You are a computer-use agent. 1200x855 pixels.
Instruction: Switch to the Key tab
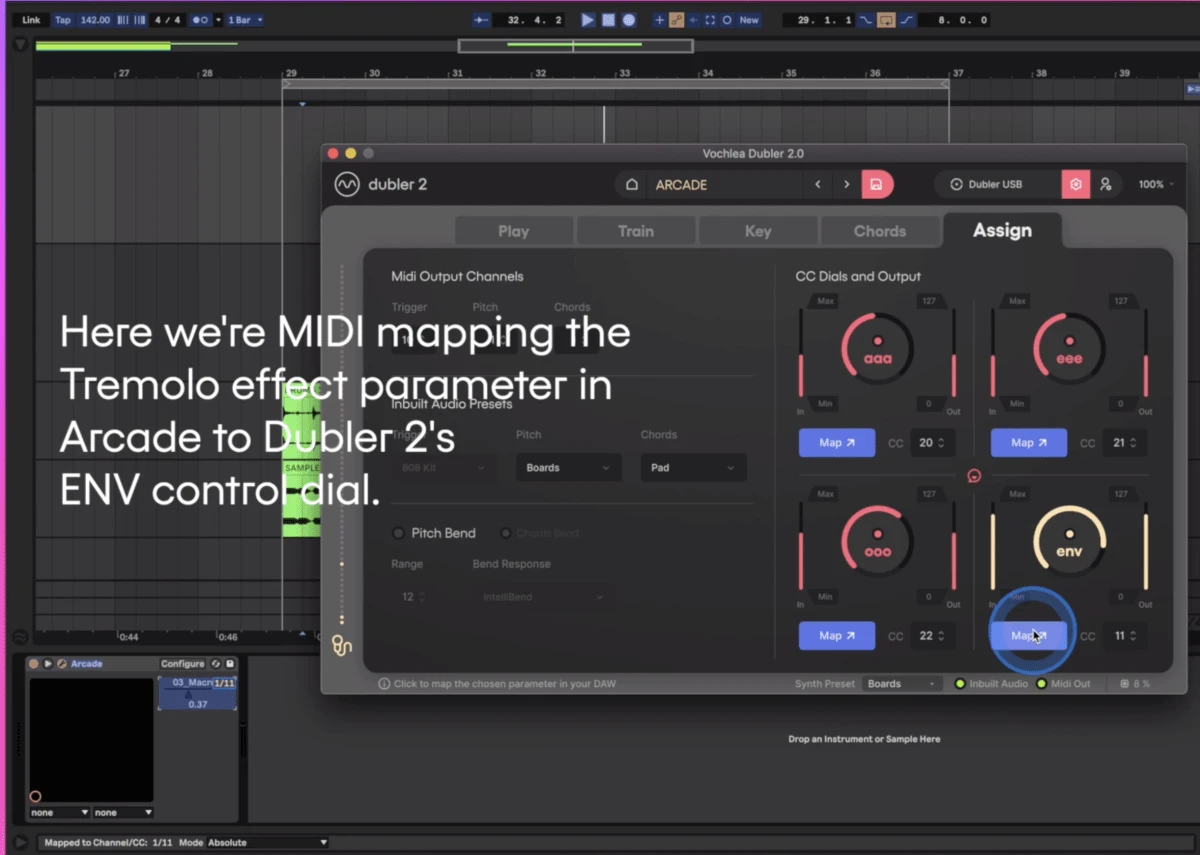coord(758,231)
